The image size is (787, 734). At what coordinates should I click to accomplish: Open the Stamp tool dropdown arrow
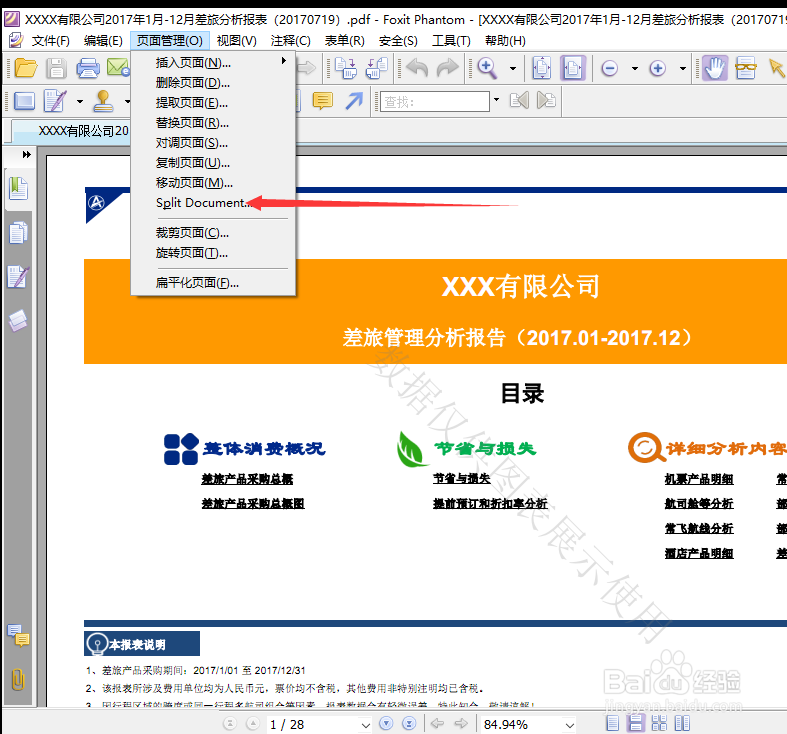(x=127, y=101)
